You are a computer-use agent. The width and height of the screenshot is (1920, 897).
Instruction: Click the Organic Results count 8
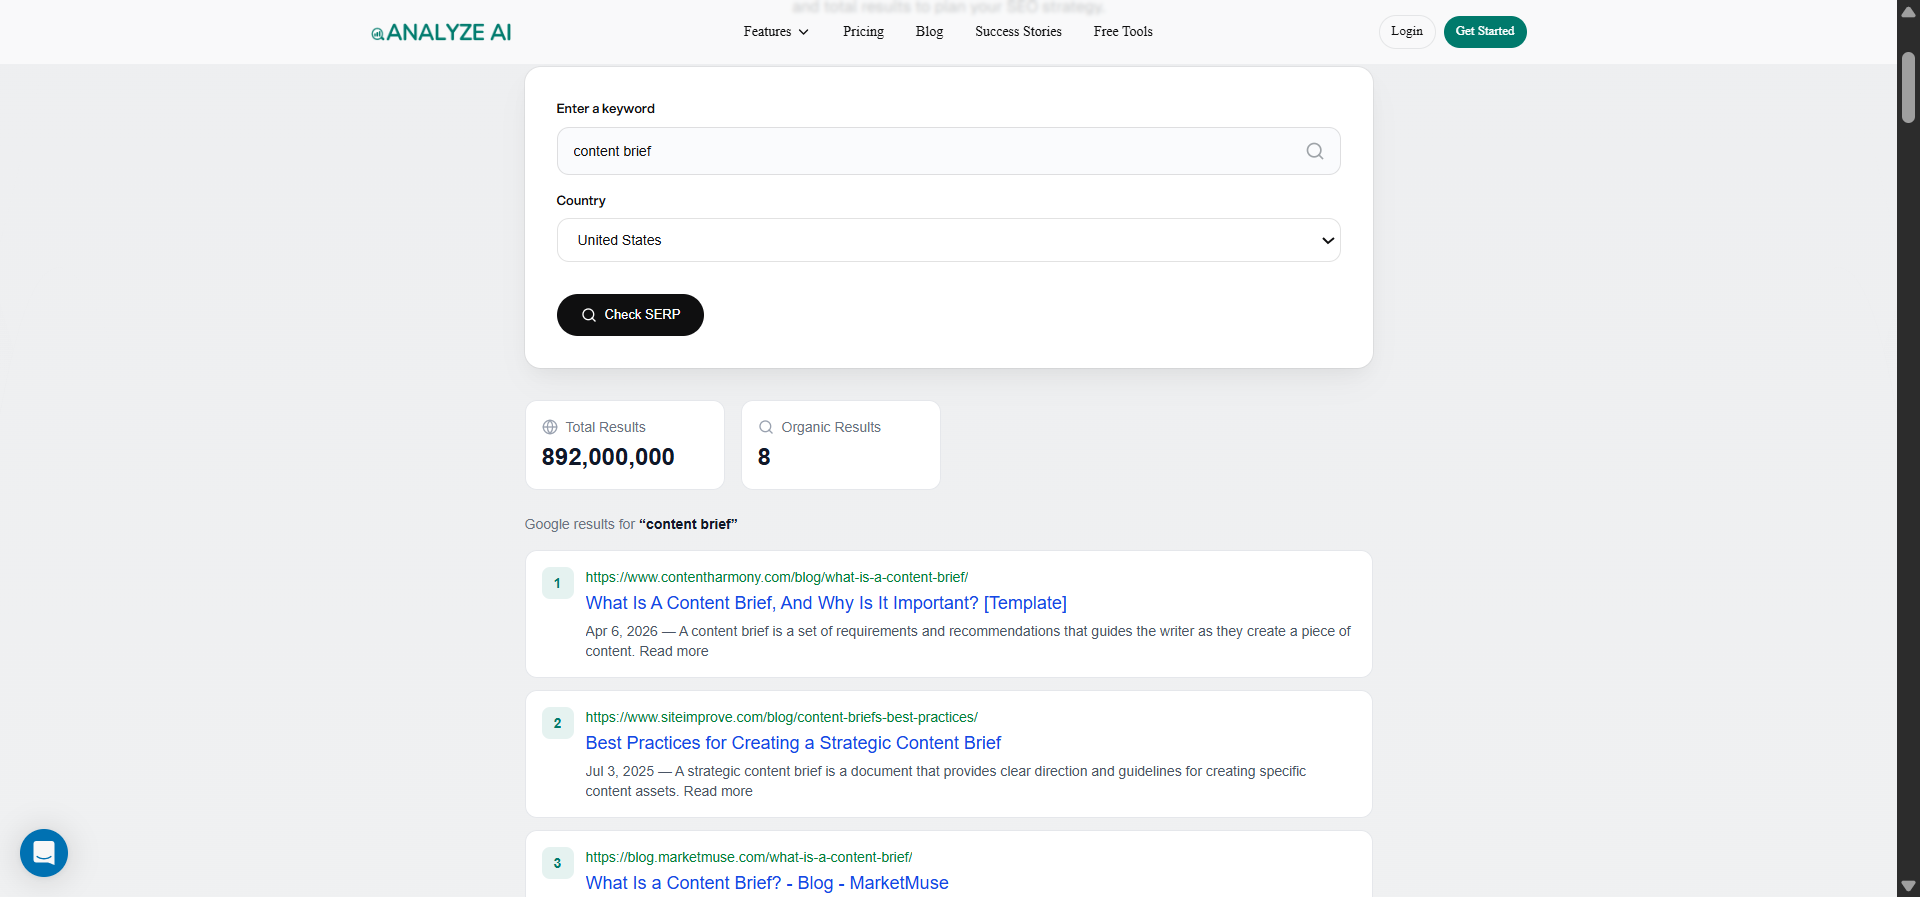coord(764,457)
